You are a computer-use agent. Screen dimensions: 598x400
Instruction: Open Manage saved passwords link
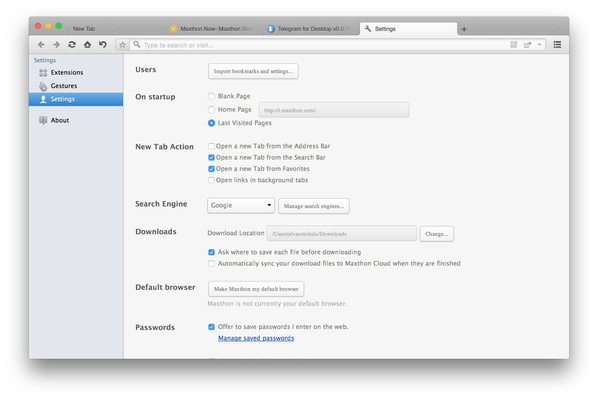click(x=256, y=338)
